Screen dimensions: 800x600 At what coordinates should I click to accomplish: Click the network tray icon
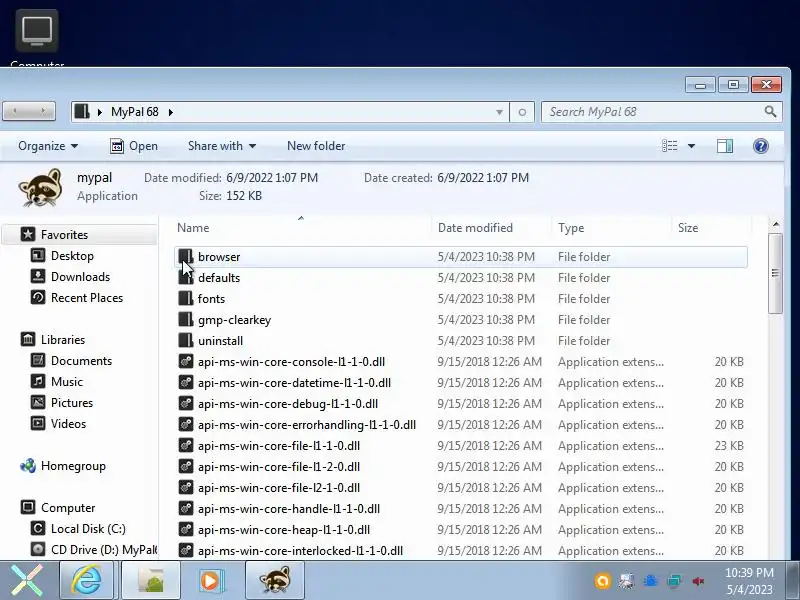click(x=674, y=581)
